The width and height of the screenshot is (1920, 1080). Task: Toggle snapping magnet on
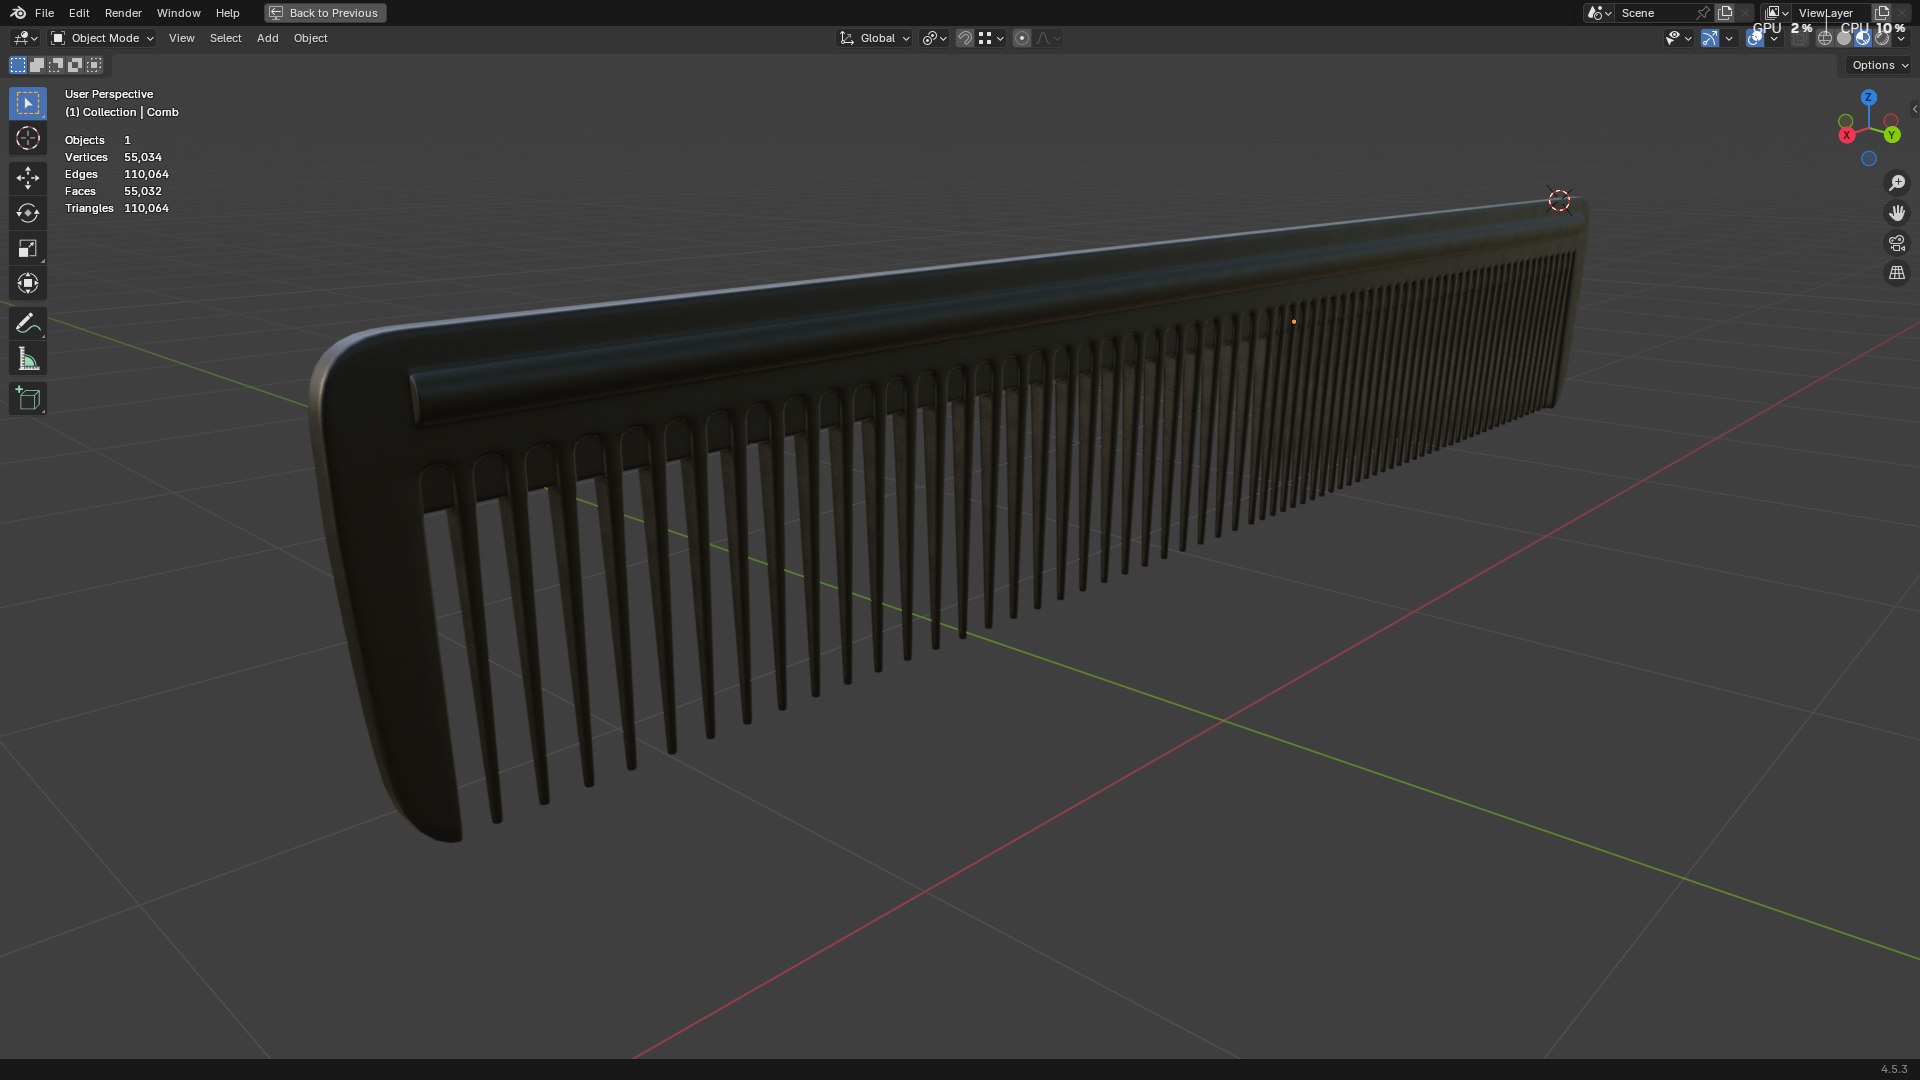coord(965,38)
